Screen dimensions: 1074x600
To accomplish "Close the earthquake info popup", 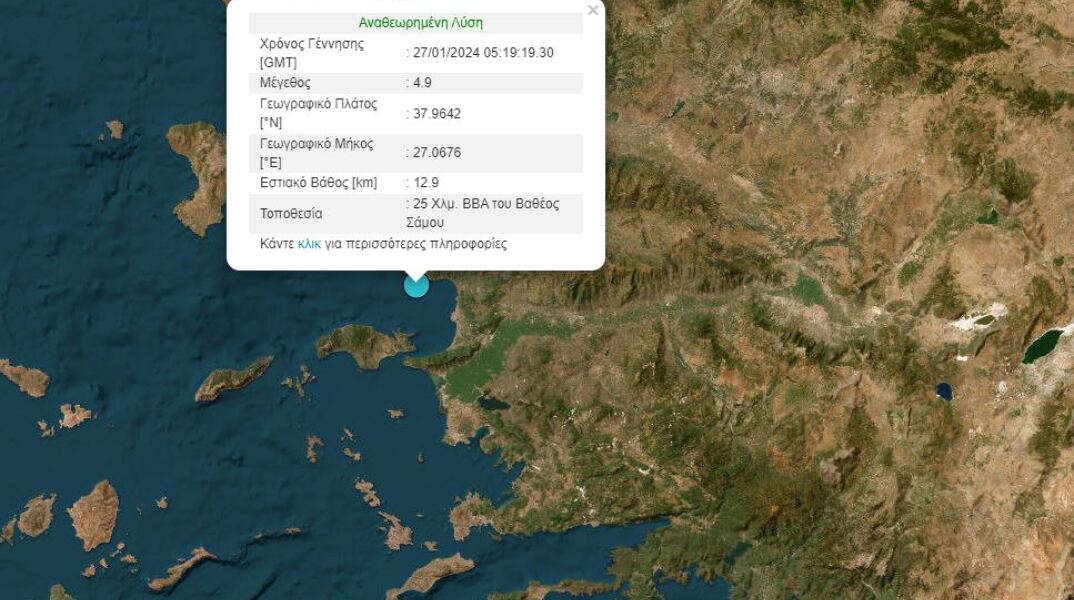I will click(593, 11).
